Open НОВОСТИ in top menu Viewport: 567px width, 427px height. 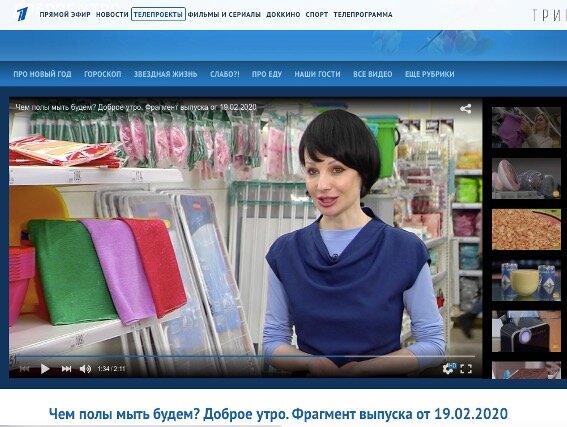click(x=112, y=14)
